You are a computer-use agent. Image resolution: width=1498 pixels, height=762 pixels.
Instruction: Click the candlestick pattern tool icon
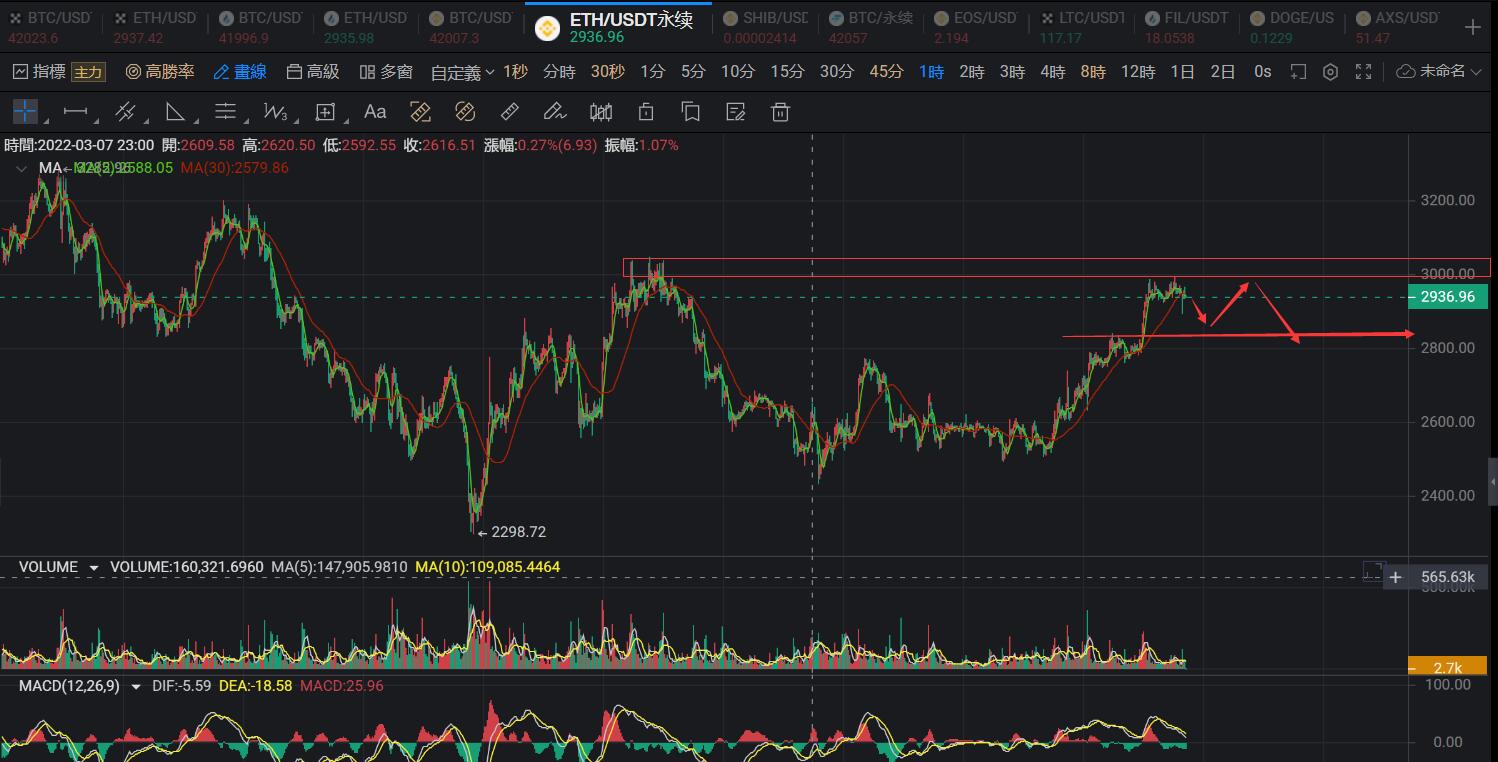point(601,111)
